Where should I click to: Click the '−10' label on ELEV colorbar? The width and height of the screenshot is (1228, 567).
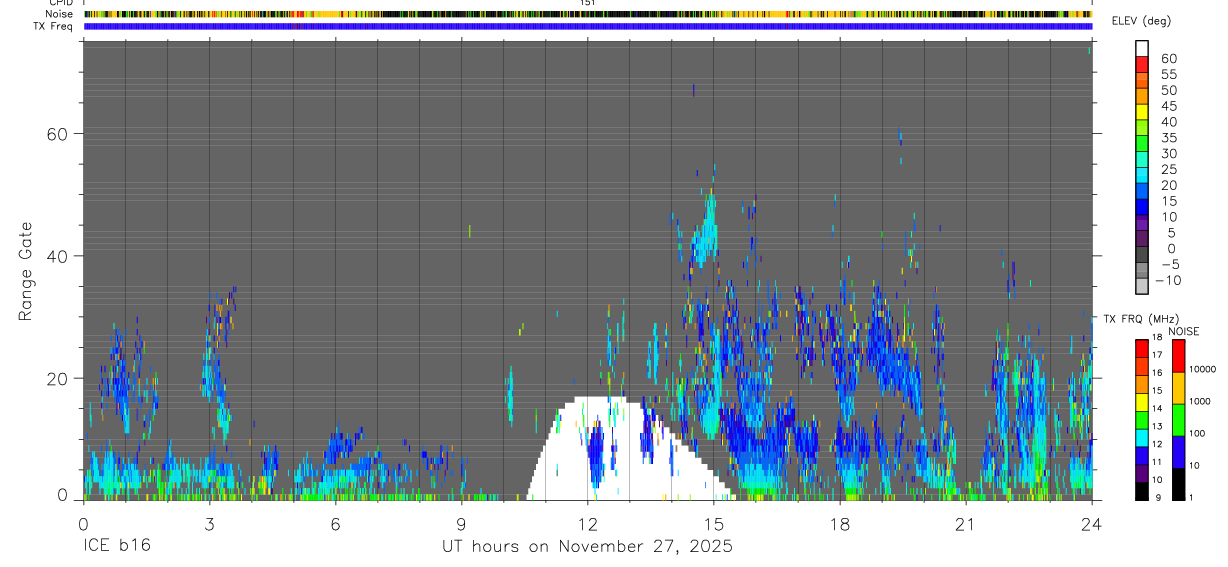coord(1167,280)
